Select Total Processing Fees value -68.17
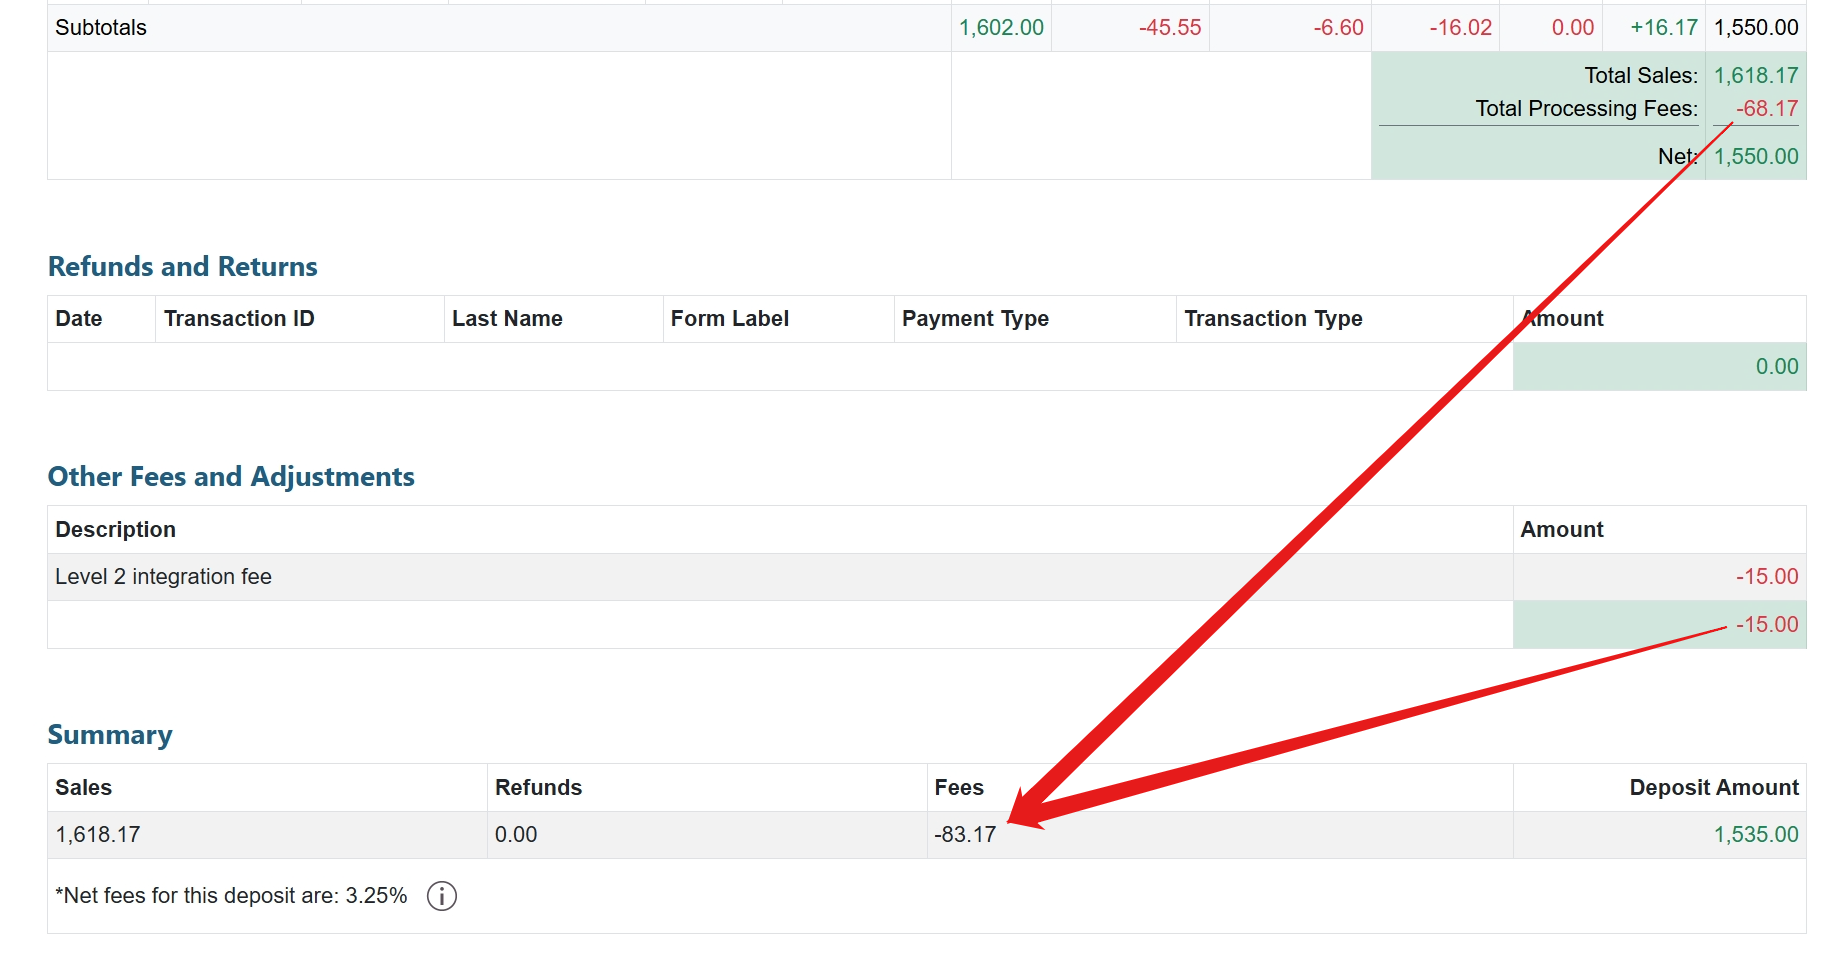The width and height of the screenshot is (1848, 963). (x=1767, y=109)
